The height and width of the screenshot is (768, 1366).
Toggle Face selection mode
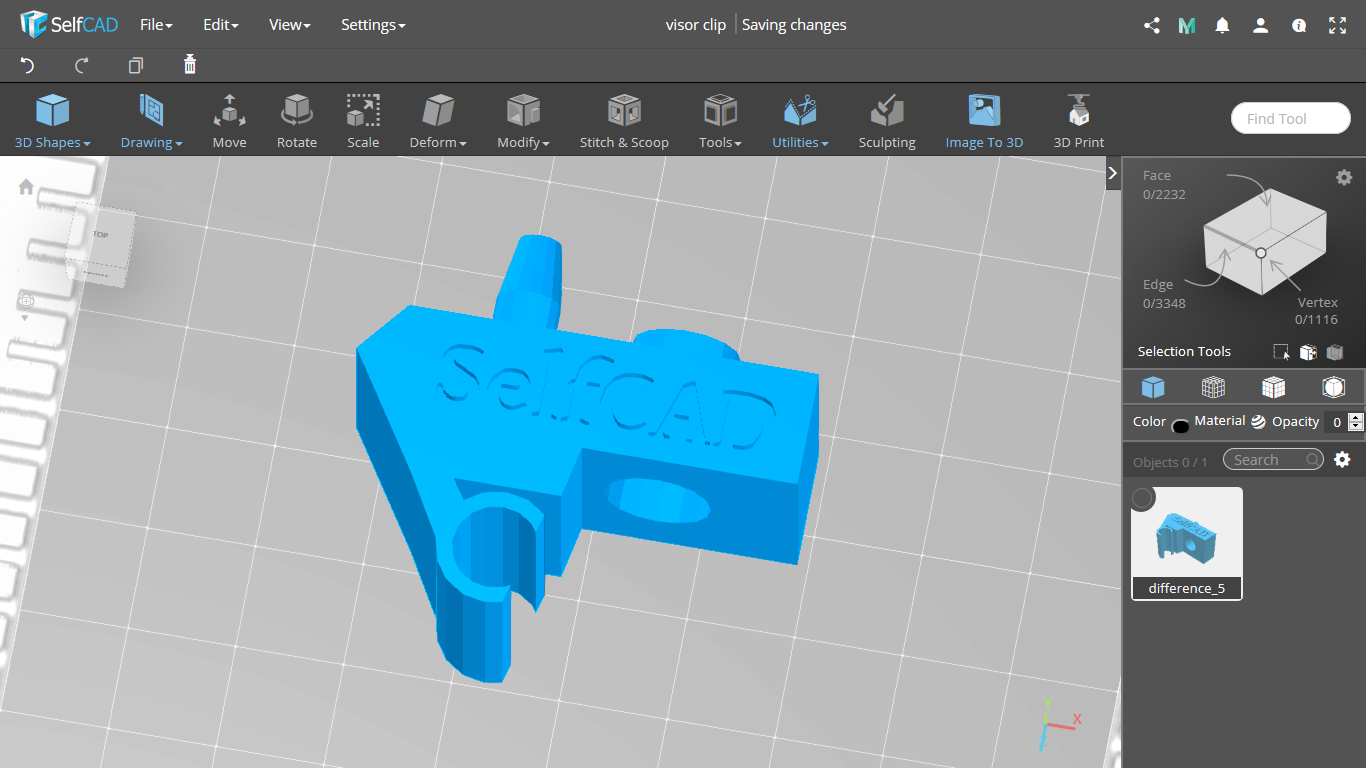coord(1164,185)
